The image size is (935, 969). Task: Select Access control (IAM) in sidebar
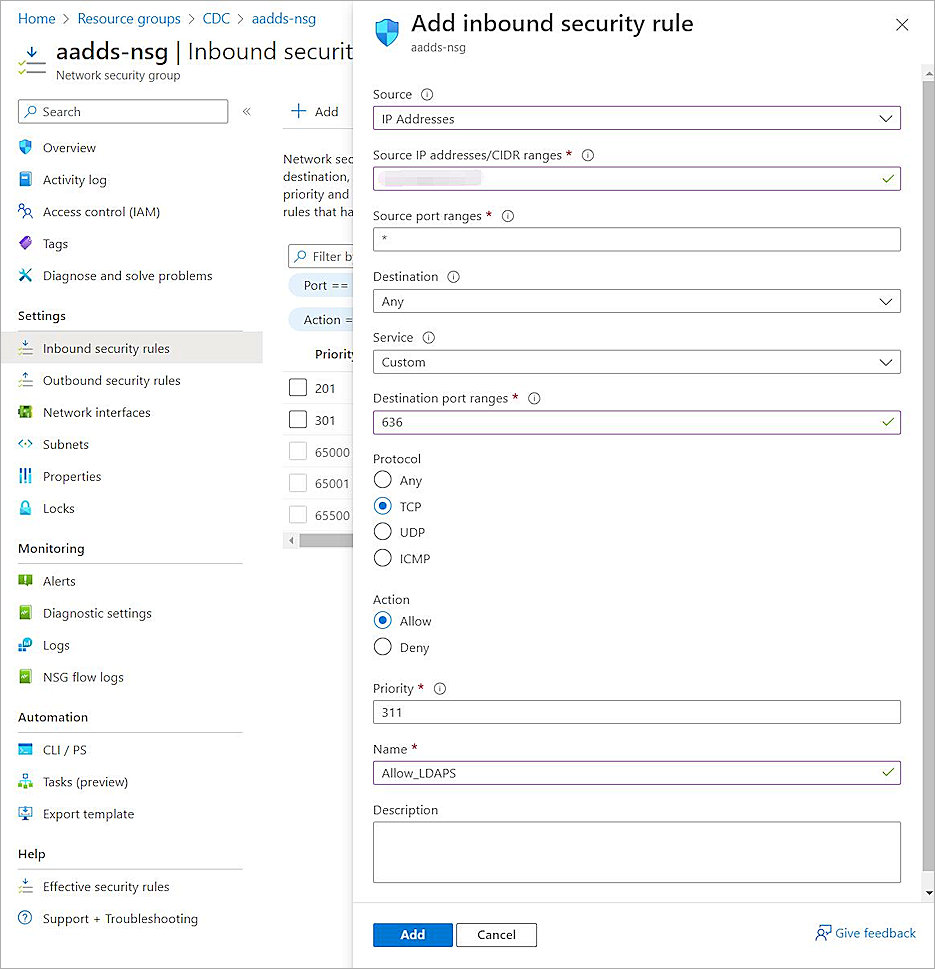103,211
